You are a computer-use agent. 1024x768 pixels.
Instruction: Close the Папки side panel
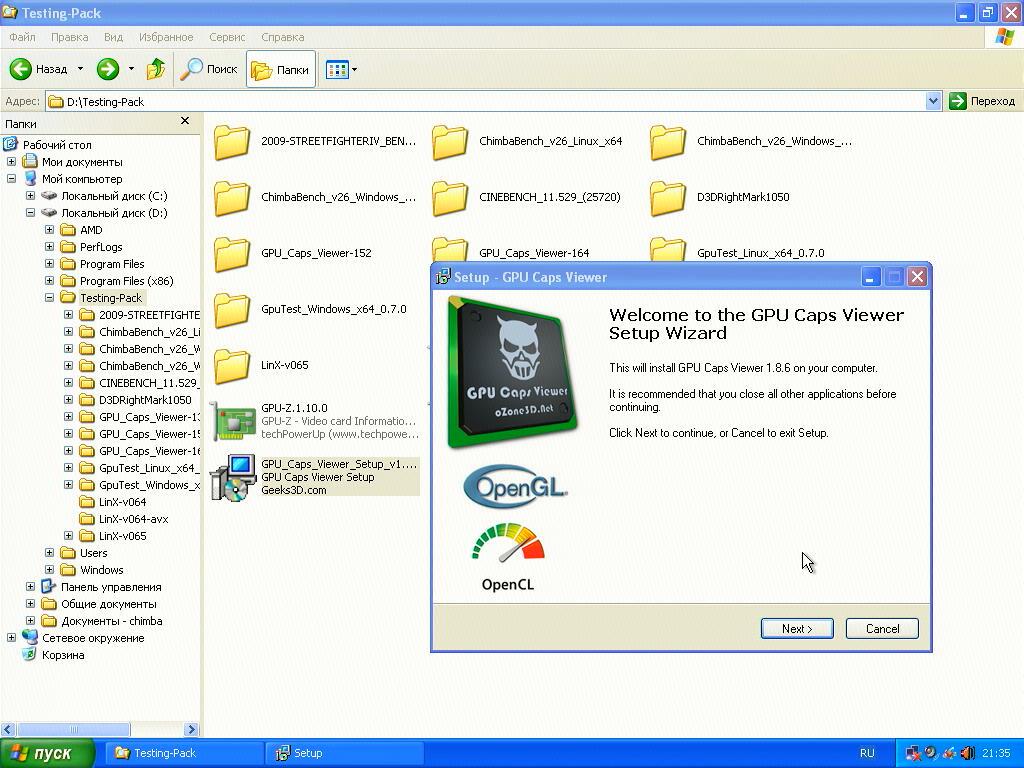click(185, 121)
